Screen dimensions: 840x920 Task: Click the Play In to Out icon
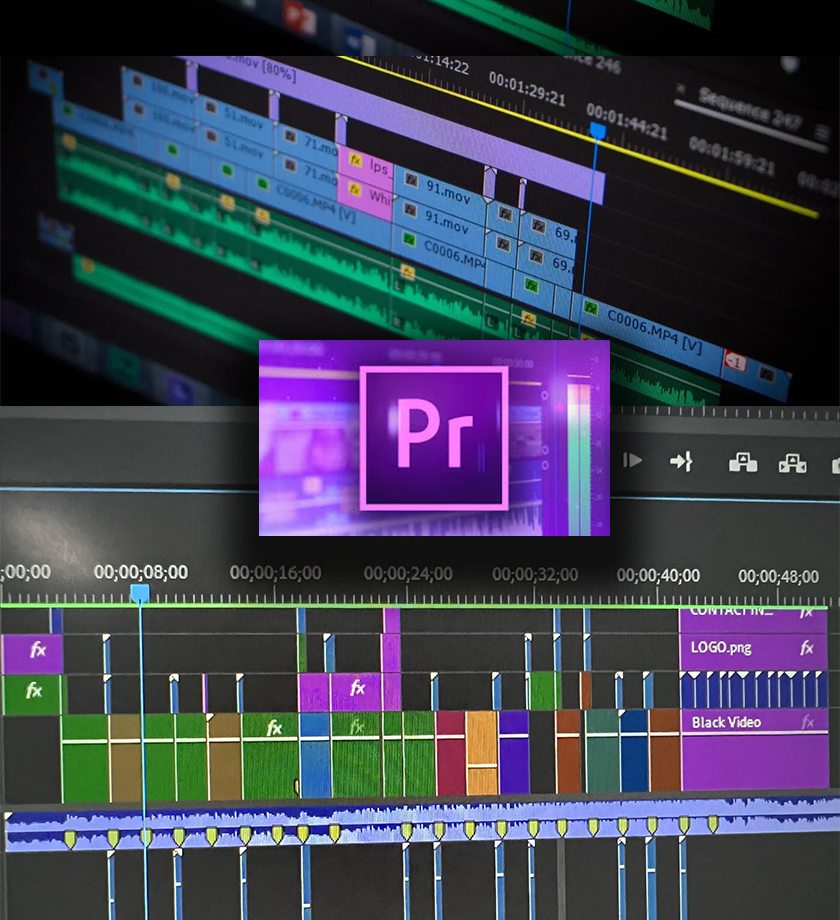coord(632,461)
